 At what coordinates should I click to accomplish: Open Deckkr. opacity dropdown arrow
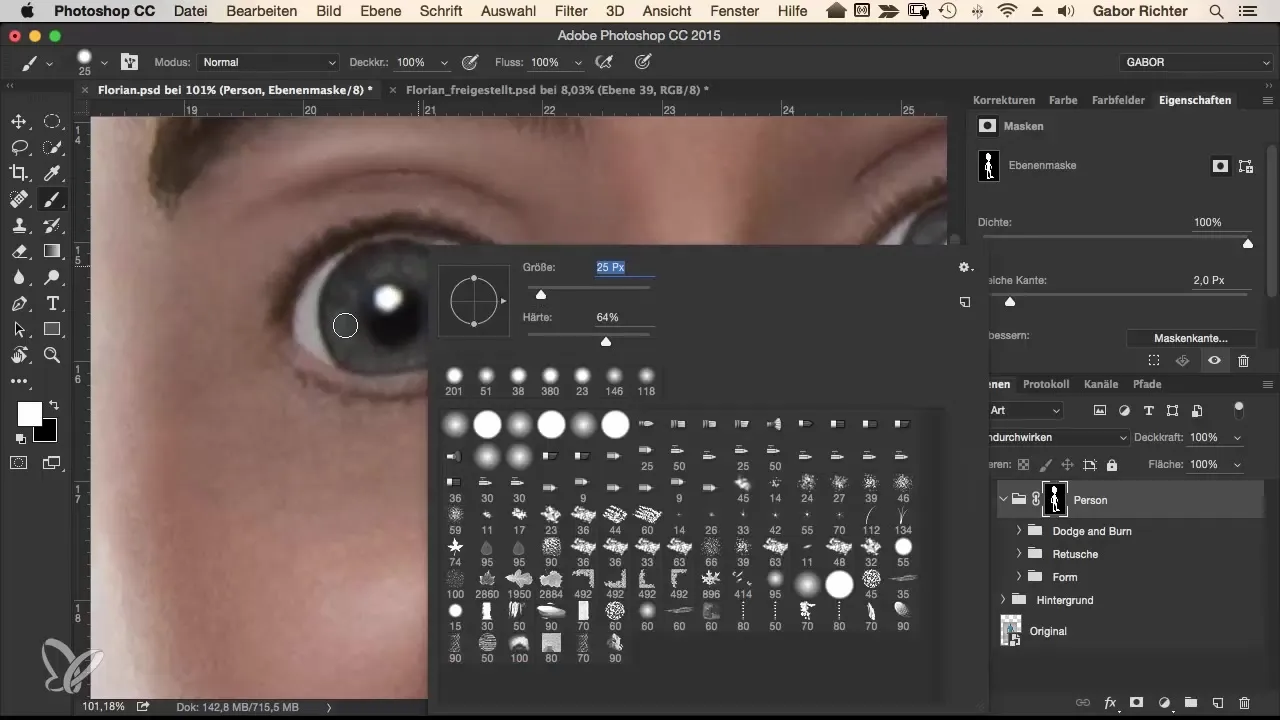click(444, 62)
